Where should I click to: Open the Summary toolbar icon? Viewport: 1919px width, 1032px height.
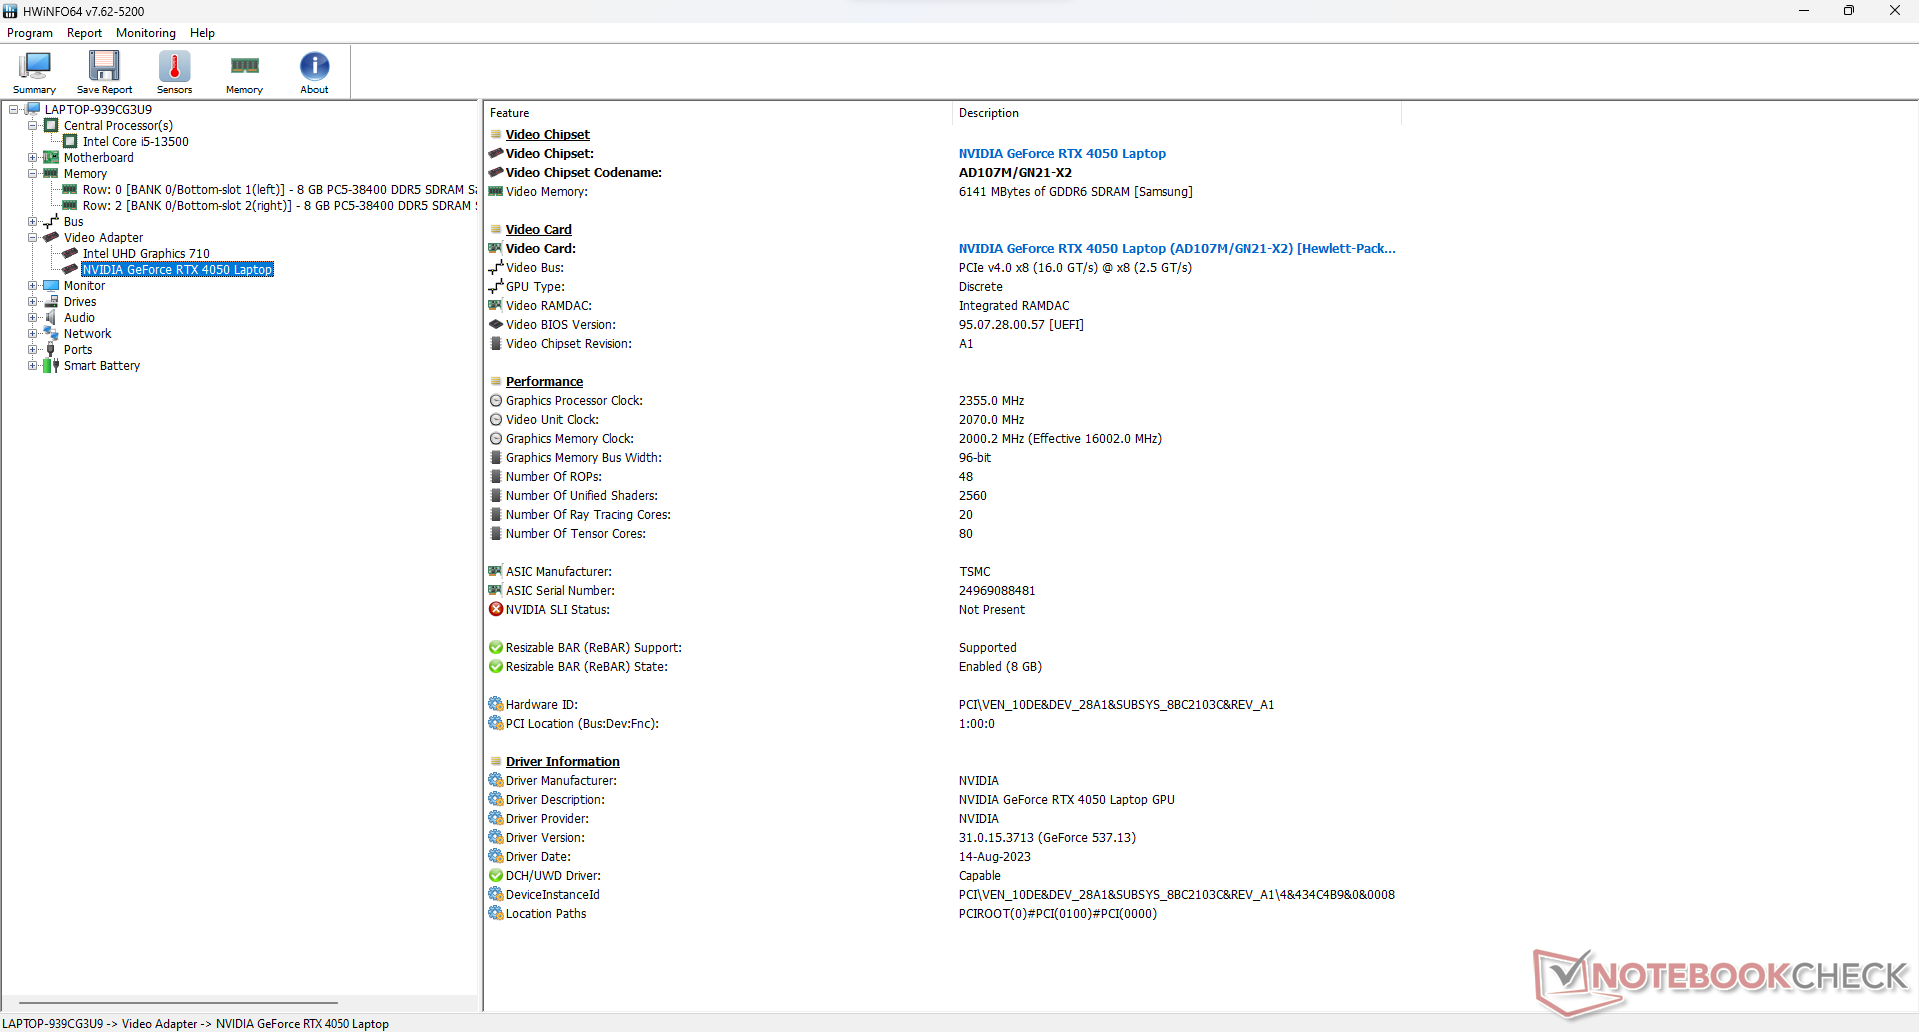[34, 72]
